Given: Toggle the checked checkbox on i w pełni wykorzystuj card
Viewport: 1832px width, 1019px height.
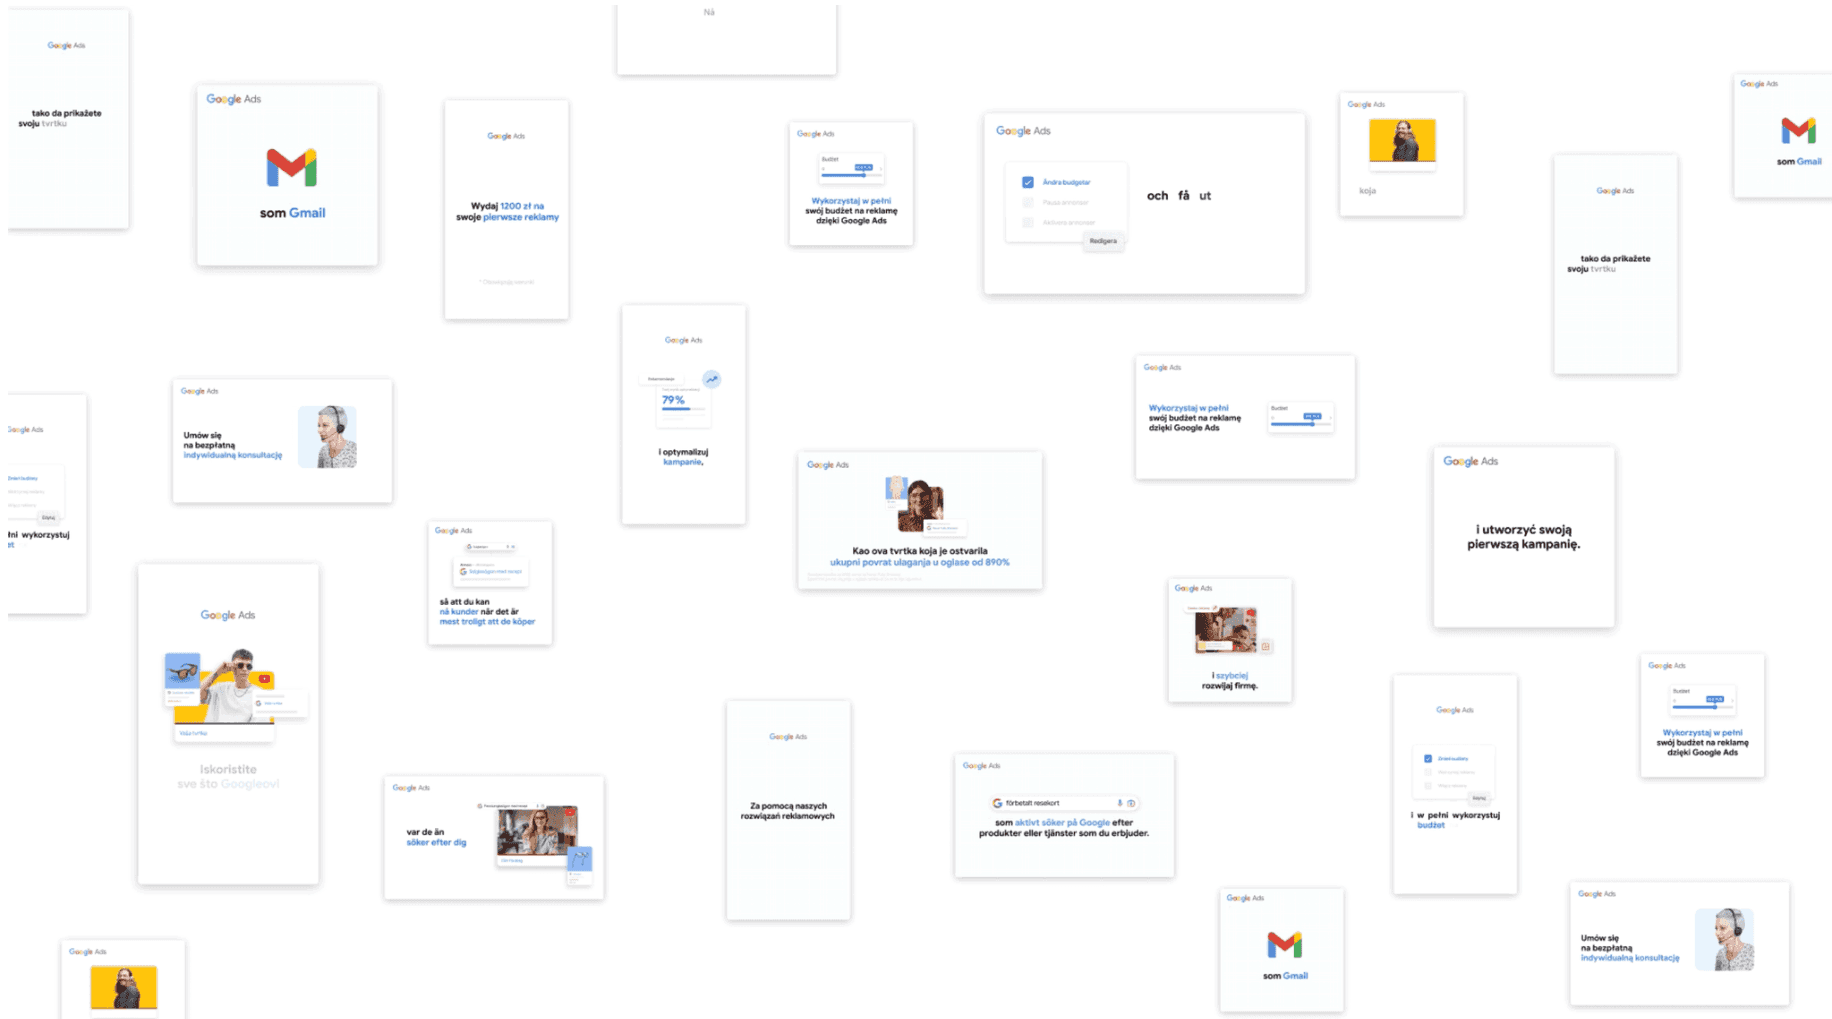Looking at the screenshot, I should click(1428, 758).
